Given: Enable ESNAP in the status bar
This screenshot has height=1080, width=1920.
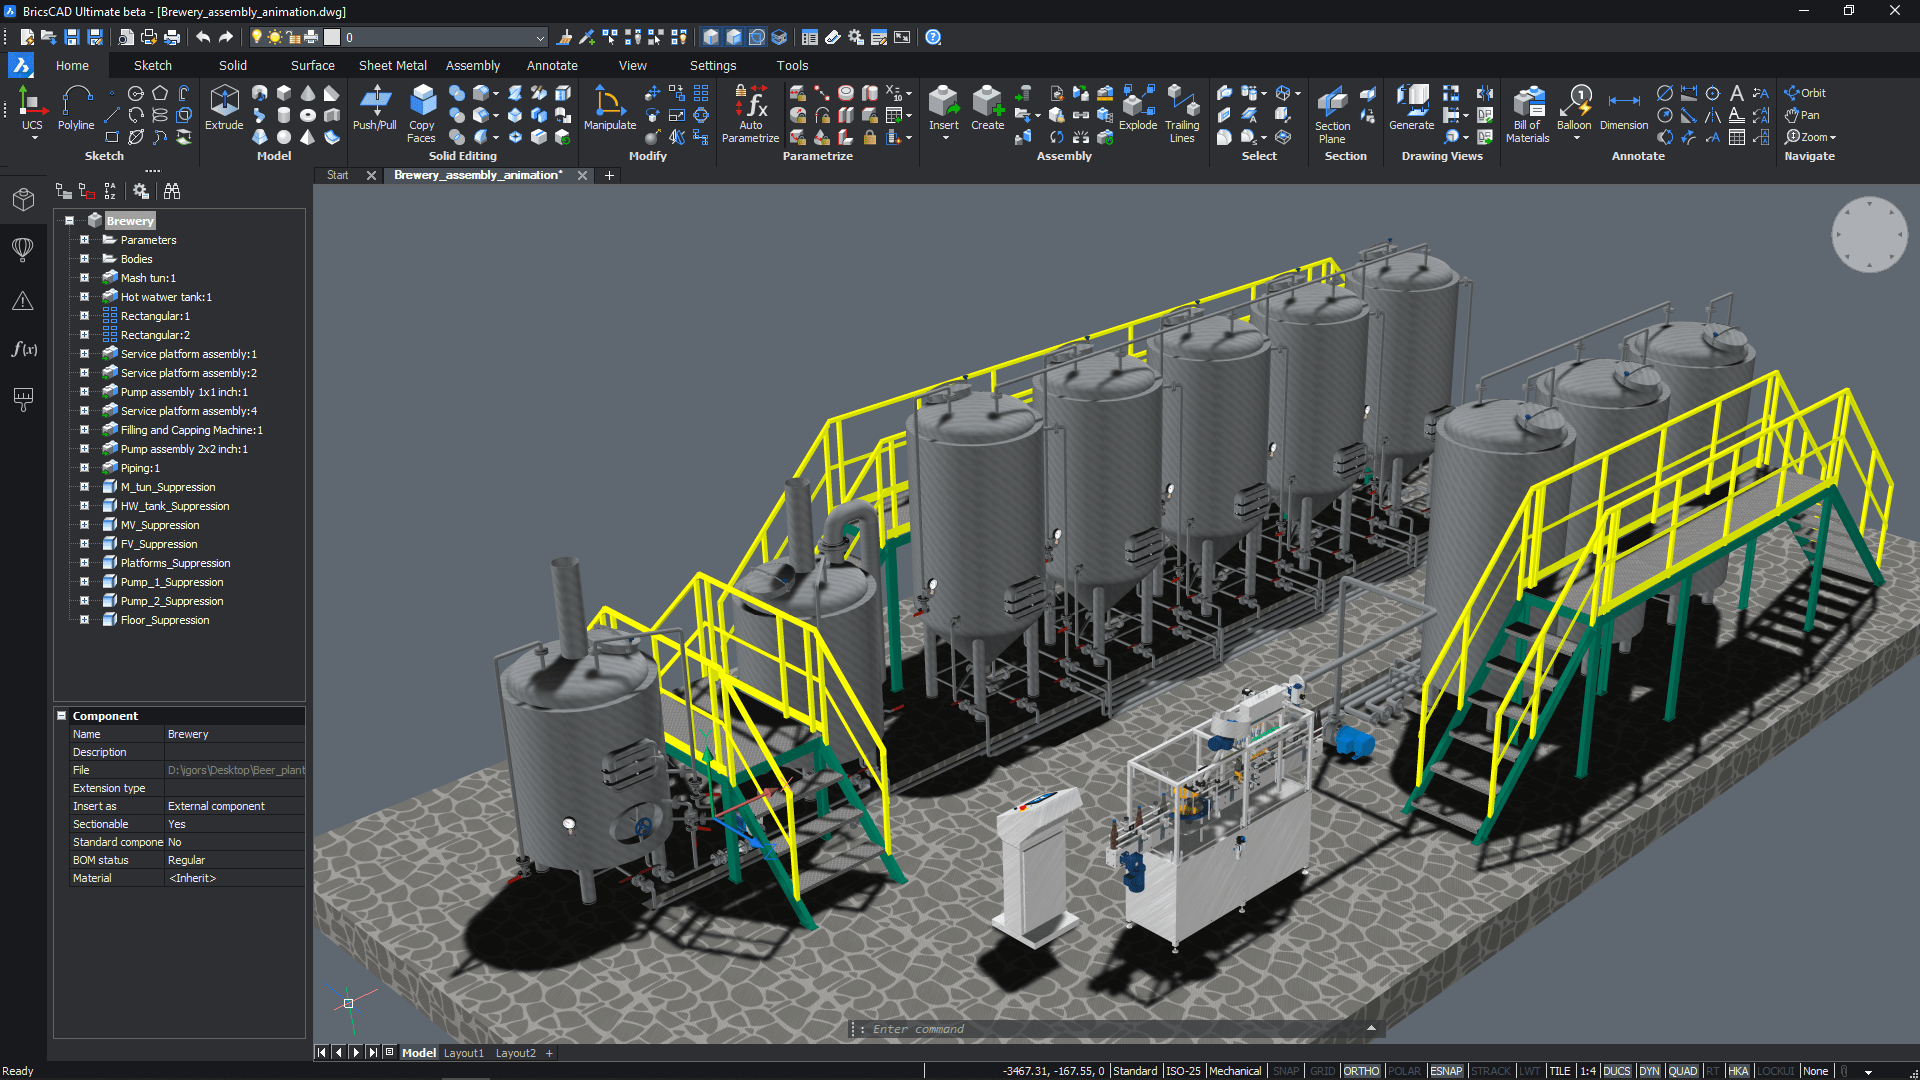Looking at the screenshot, I should coord(1447,1070).
